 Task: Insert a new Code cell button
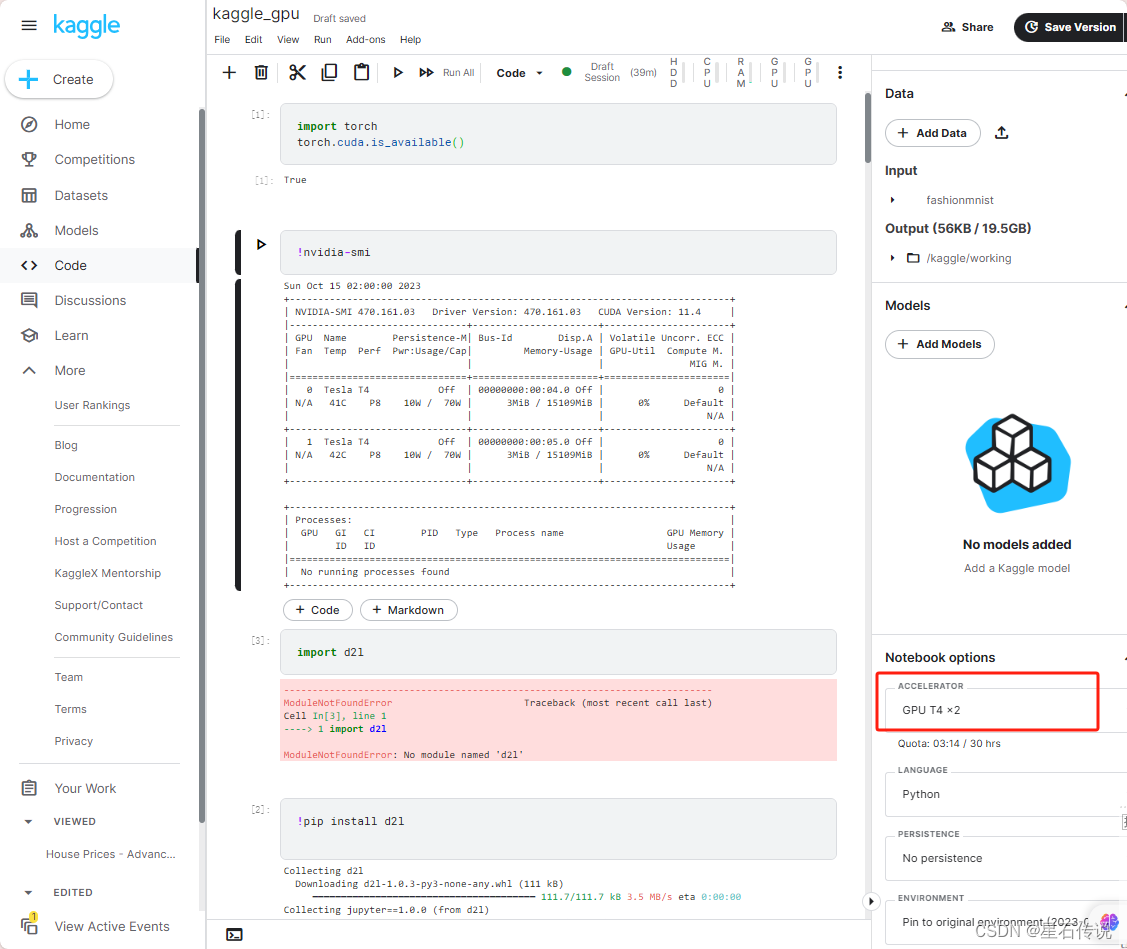[x=318, y=610]
